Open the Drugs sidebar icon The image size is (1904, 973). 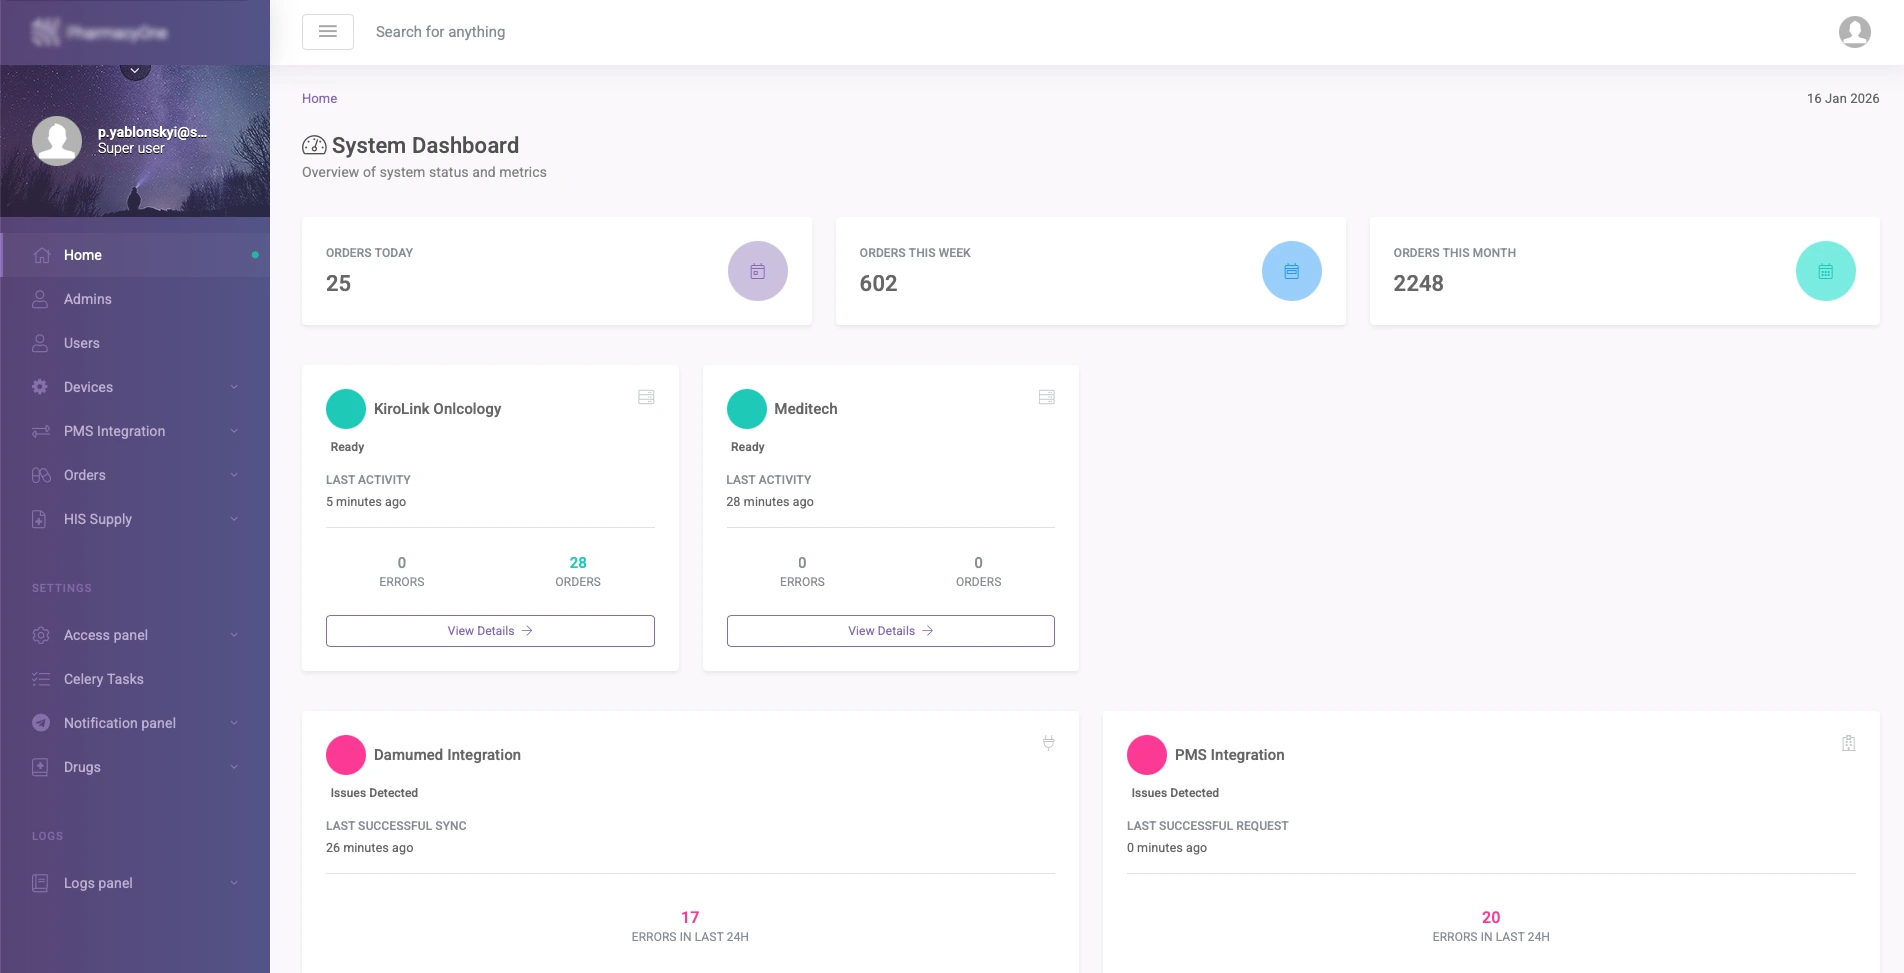[40, 767]
